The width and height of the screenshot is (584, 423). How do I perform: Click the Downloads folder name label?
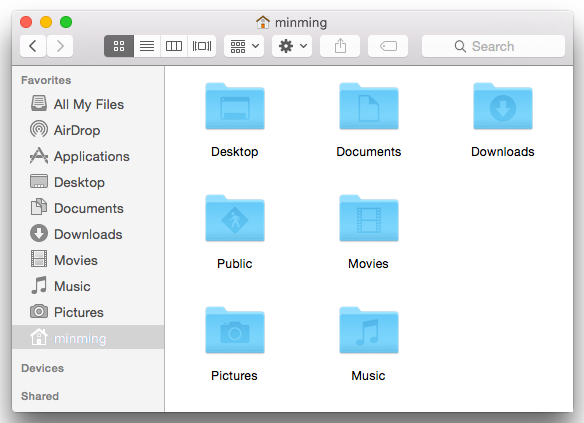[503, 152]
